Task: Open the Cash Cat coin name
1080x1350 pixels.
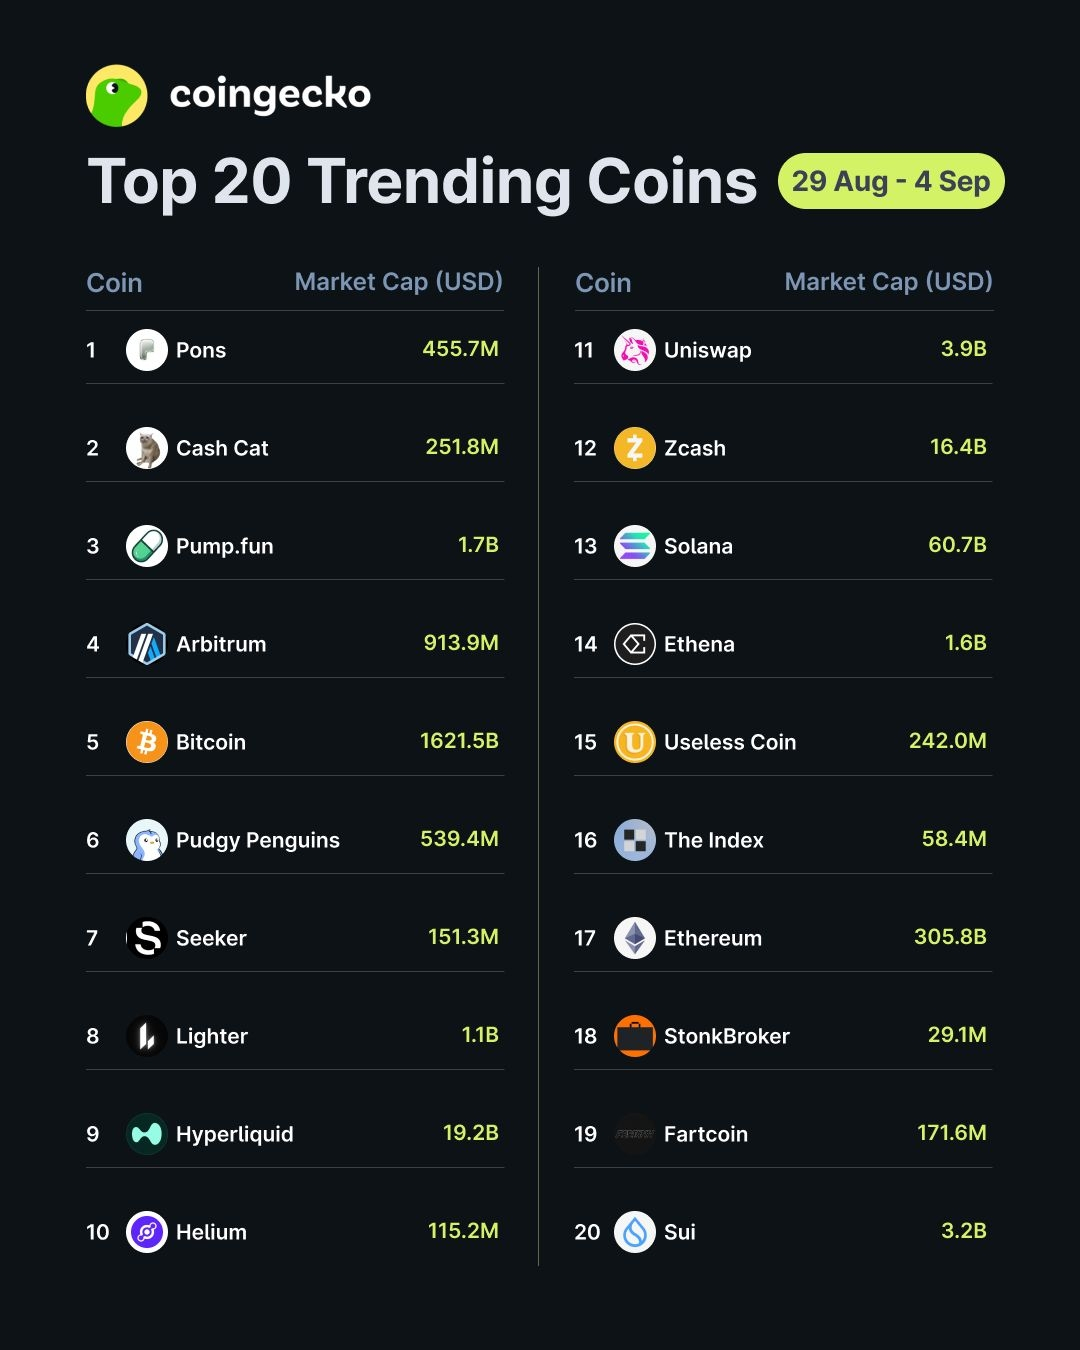Action: tap(222, 448)
